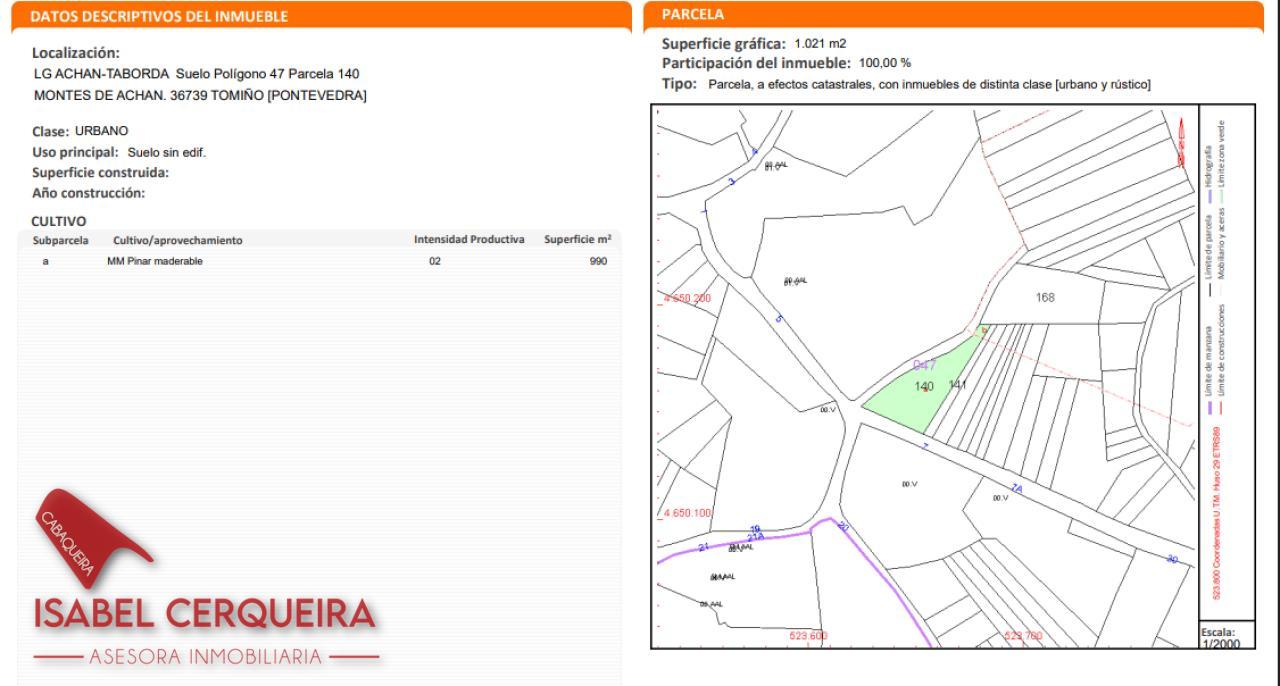Click the Intensidad Productiva column header
The image size is (1280, 686).
click(x=469, y=240)
